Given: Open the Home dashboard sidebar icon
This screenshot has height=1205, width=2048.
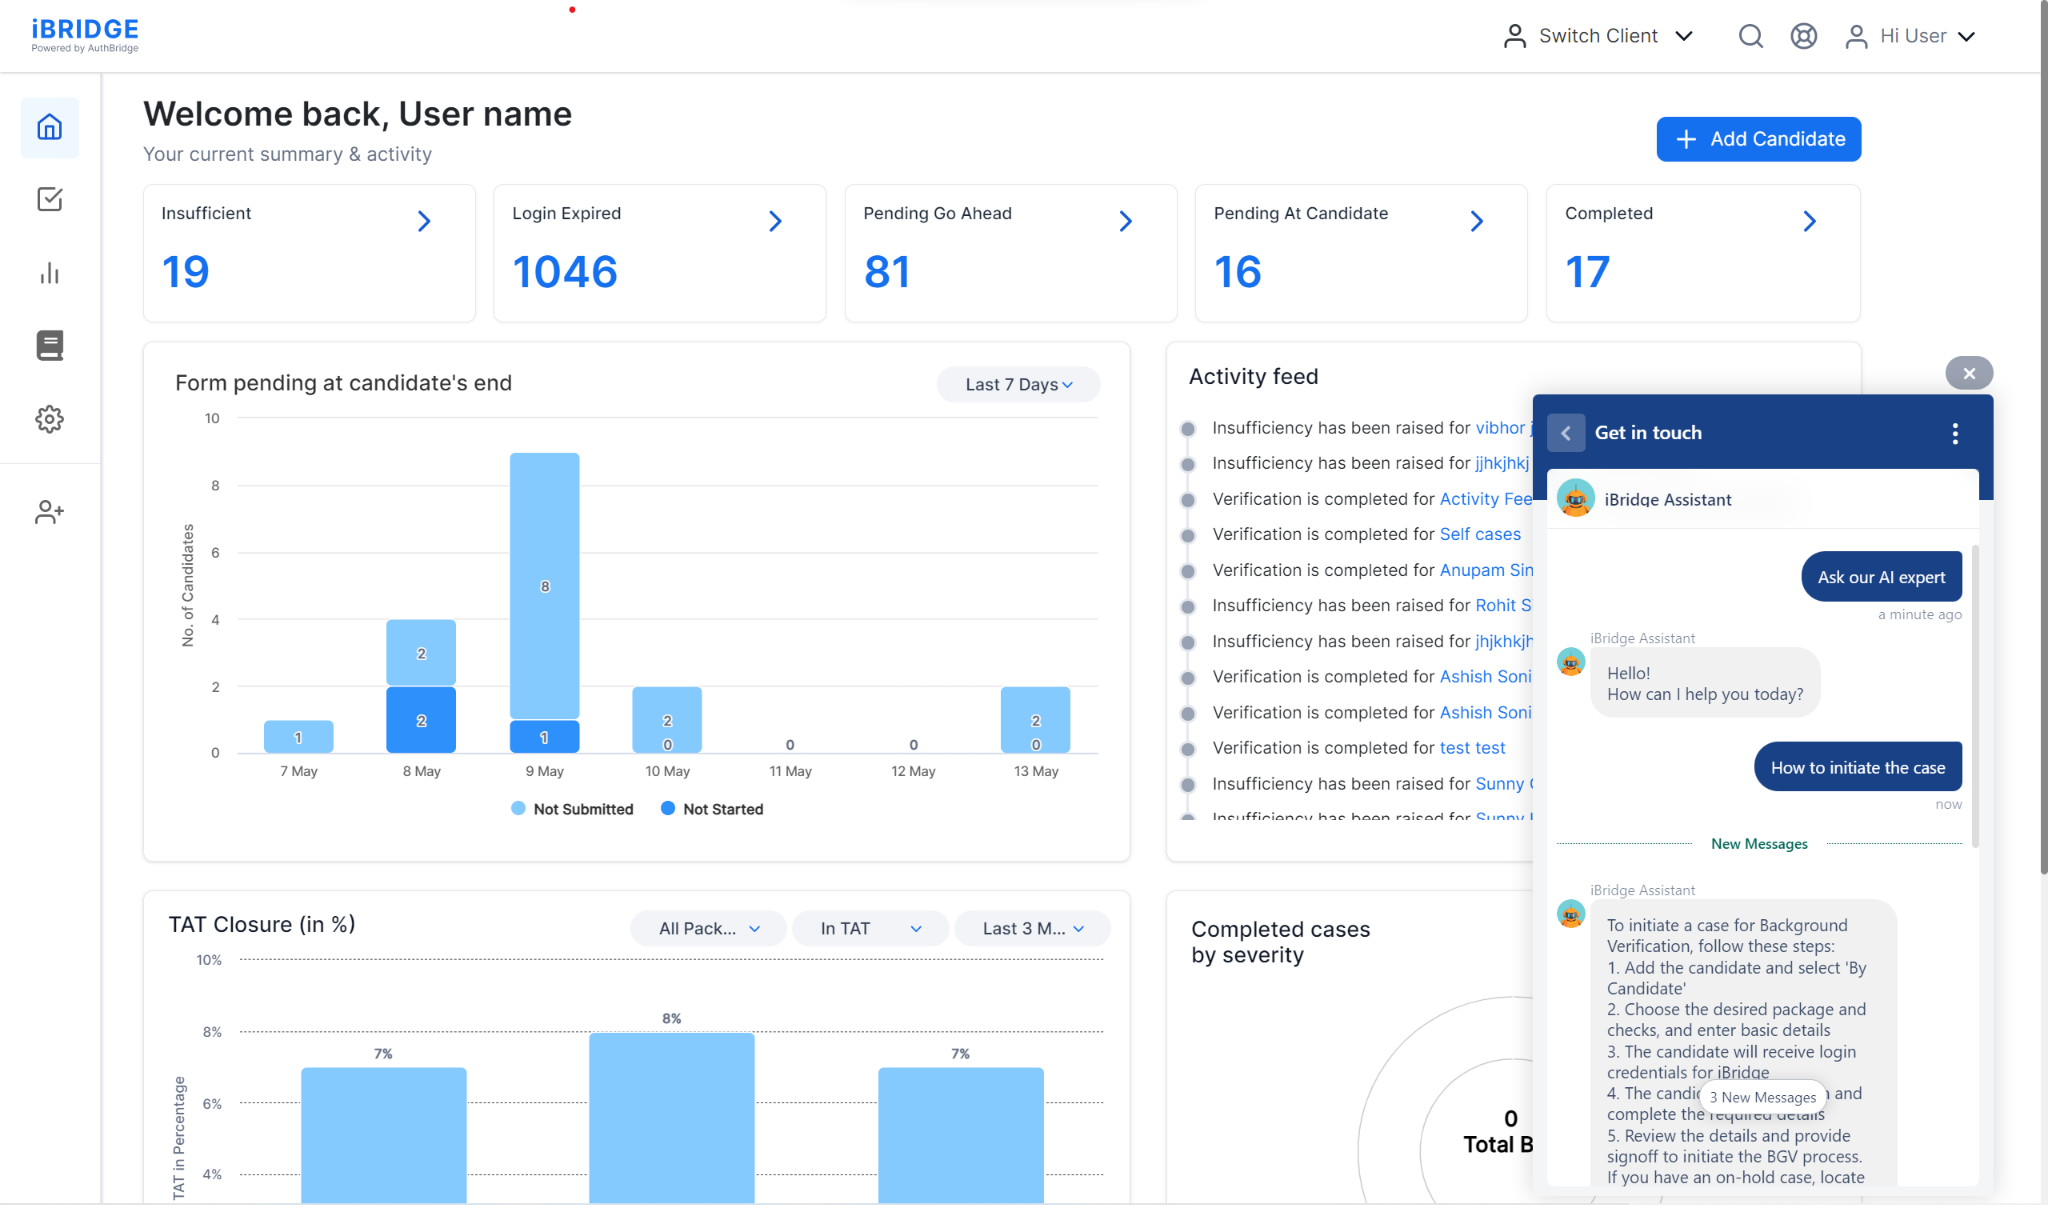Looking at the screenshot, I should 49,127.
